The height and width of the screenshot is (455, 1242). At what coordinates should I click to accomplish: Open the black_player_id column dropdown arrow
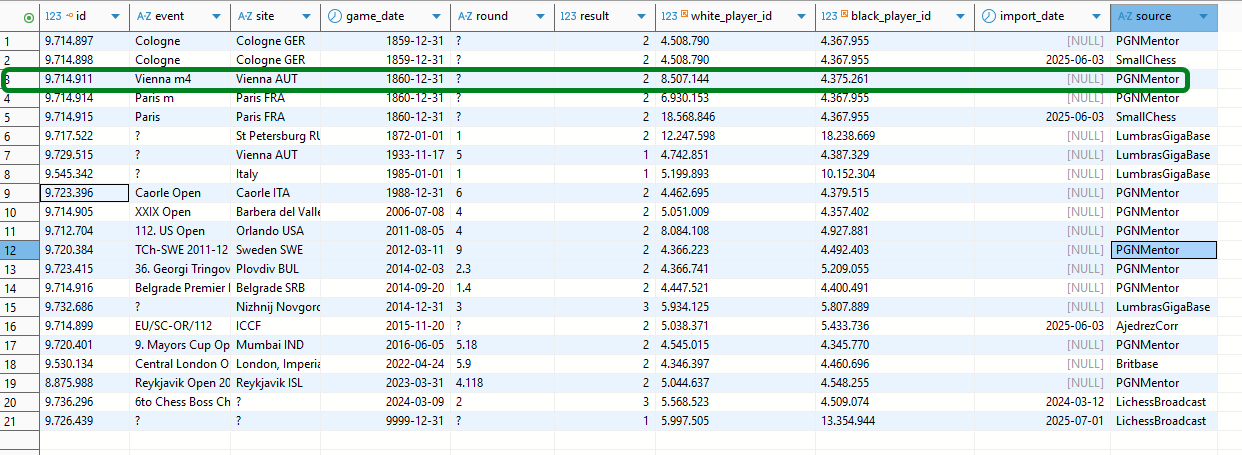[960, 17]
